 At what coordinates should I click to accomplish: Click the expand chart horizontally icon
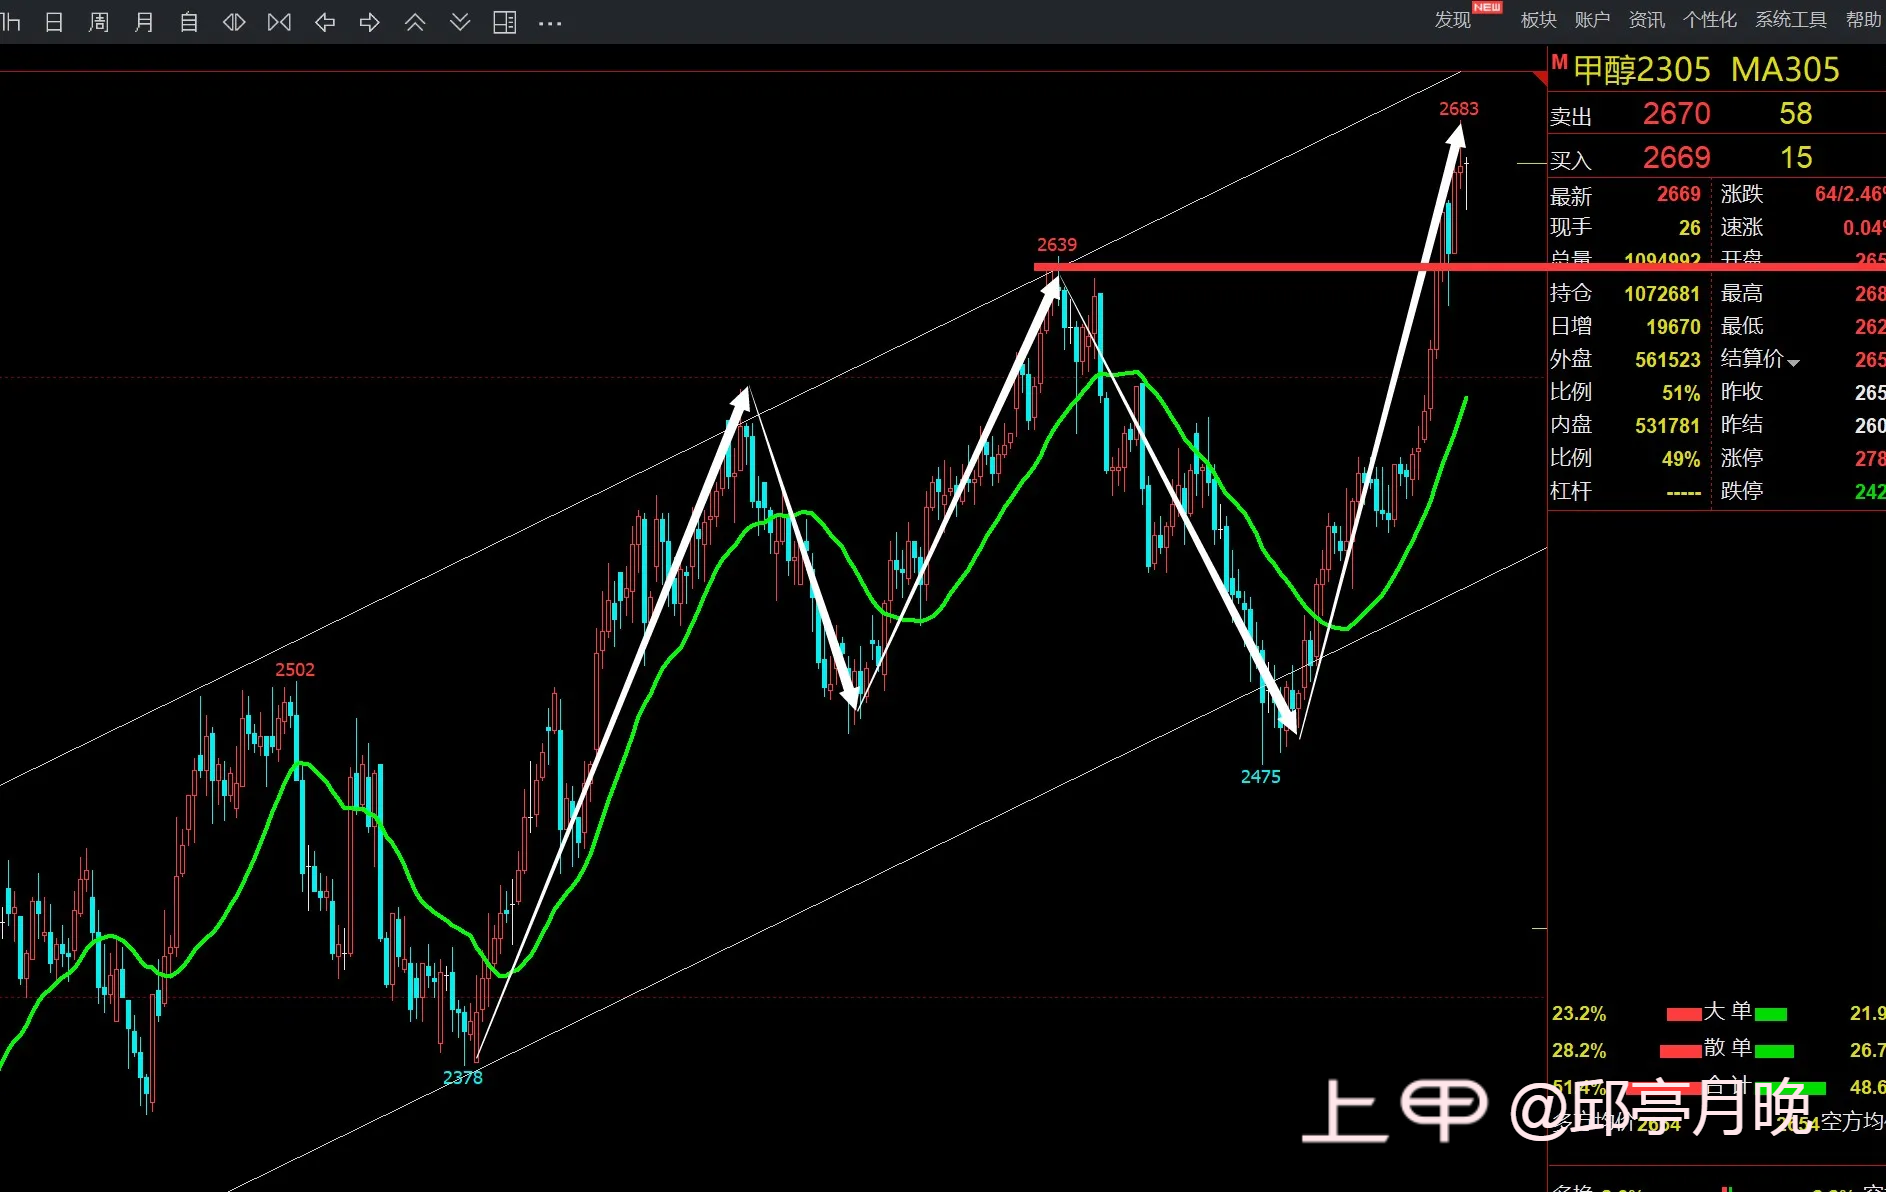pyautogui.click(x=234, y=22)
